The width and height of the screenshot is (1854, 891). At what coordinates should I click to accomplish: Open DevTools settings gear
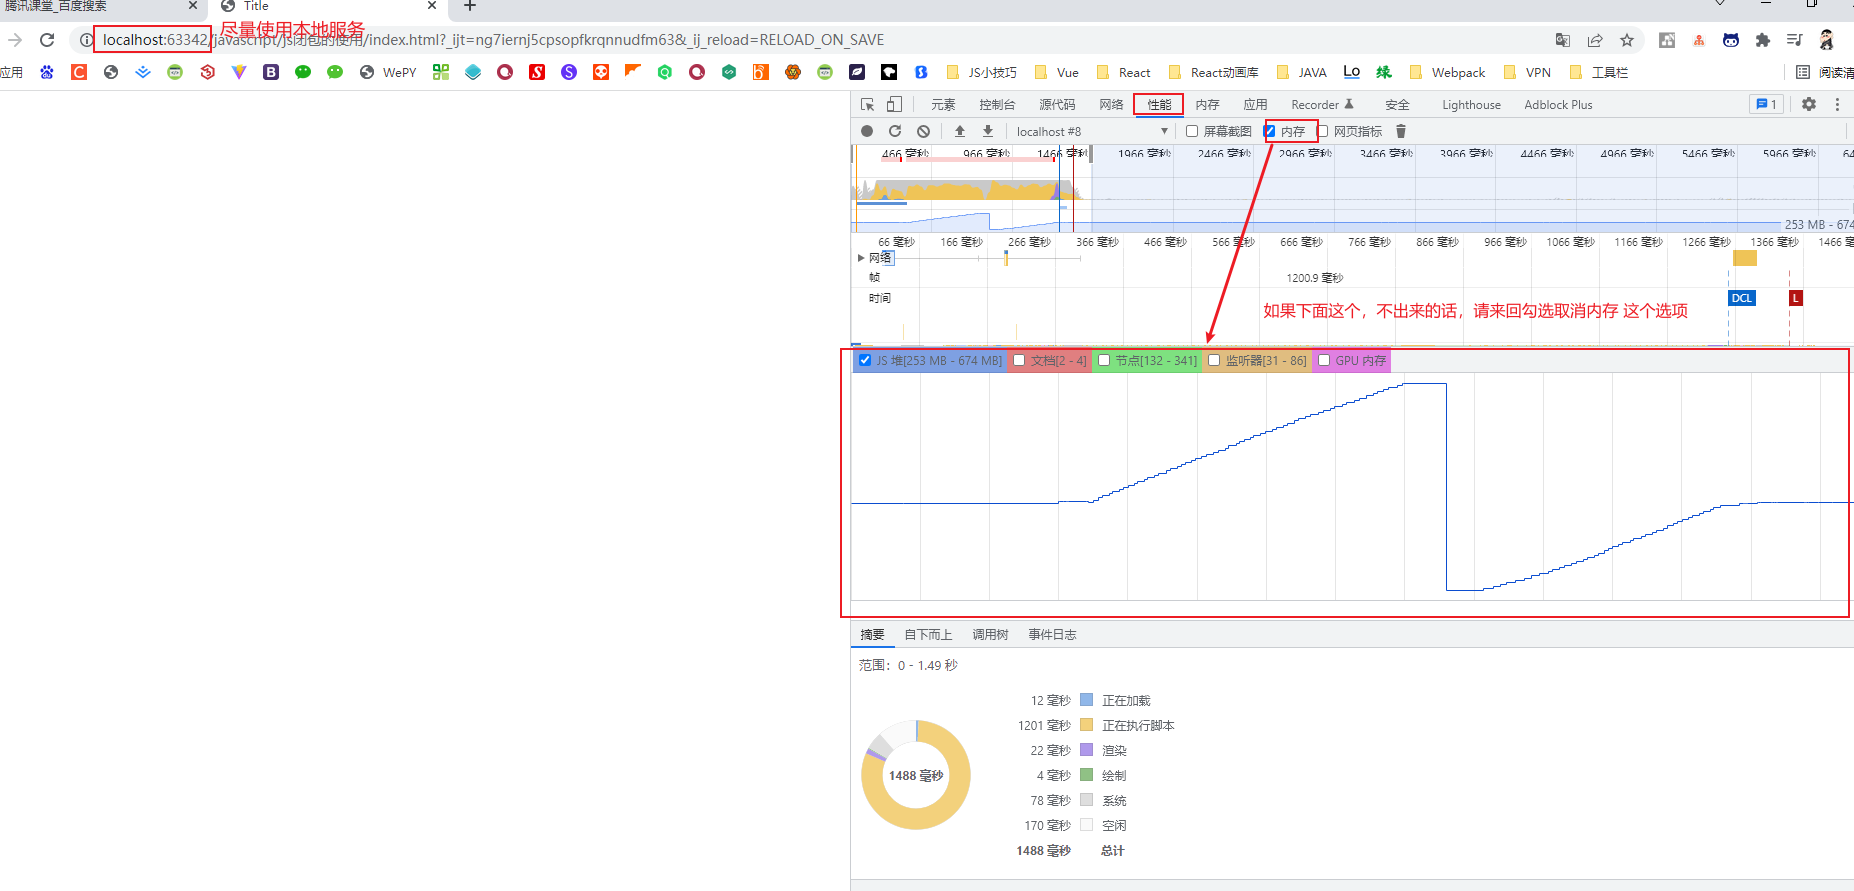click(1809, 104)
